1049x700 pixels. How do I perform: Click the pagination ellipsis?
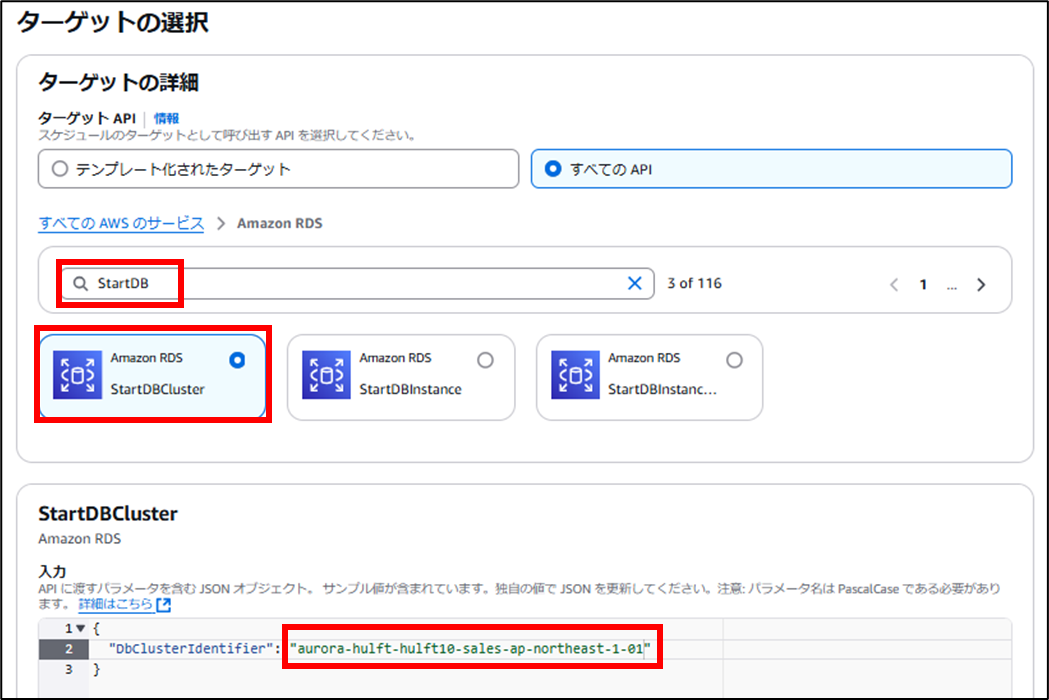[952, 286]
